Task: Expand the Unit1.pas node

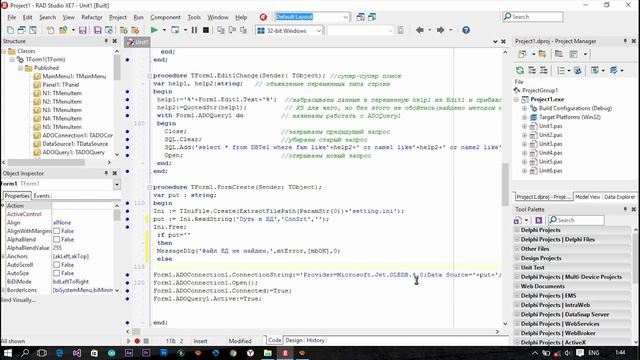Action: click(x=524, y=127)
